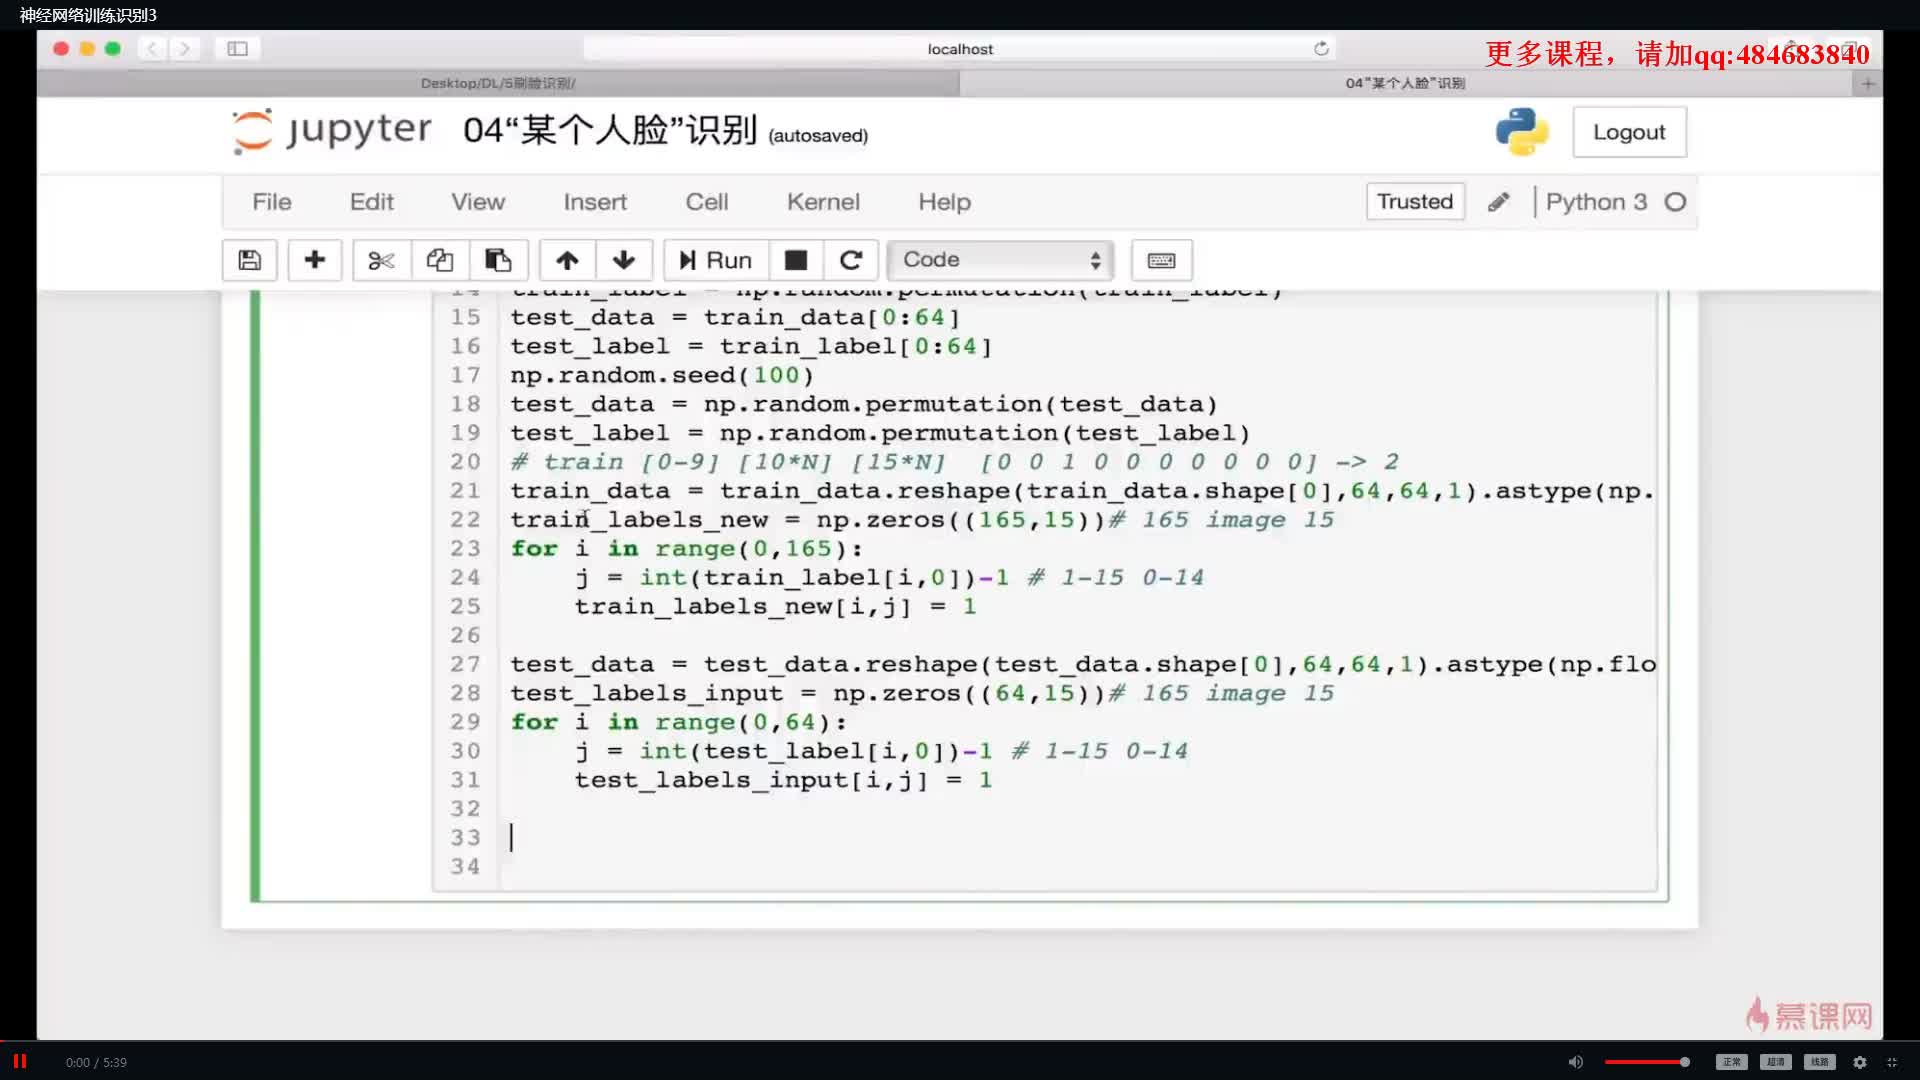Screen dimensions: 1920x1080
Task: Click the Trusted notebook button
Action: tap(1415, 202)
